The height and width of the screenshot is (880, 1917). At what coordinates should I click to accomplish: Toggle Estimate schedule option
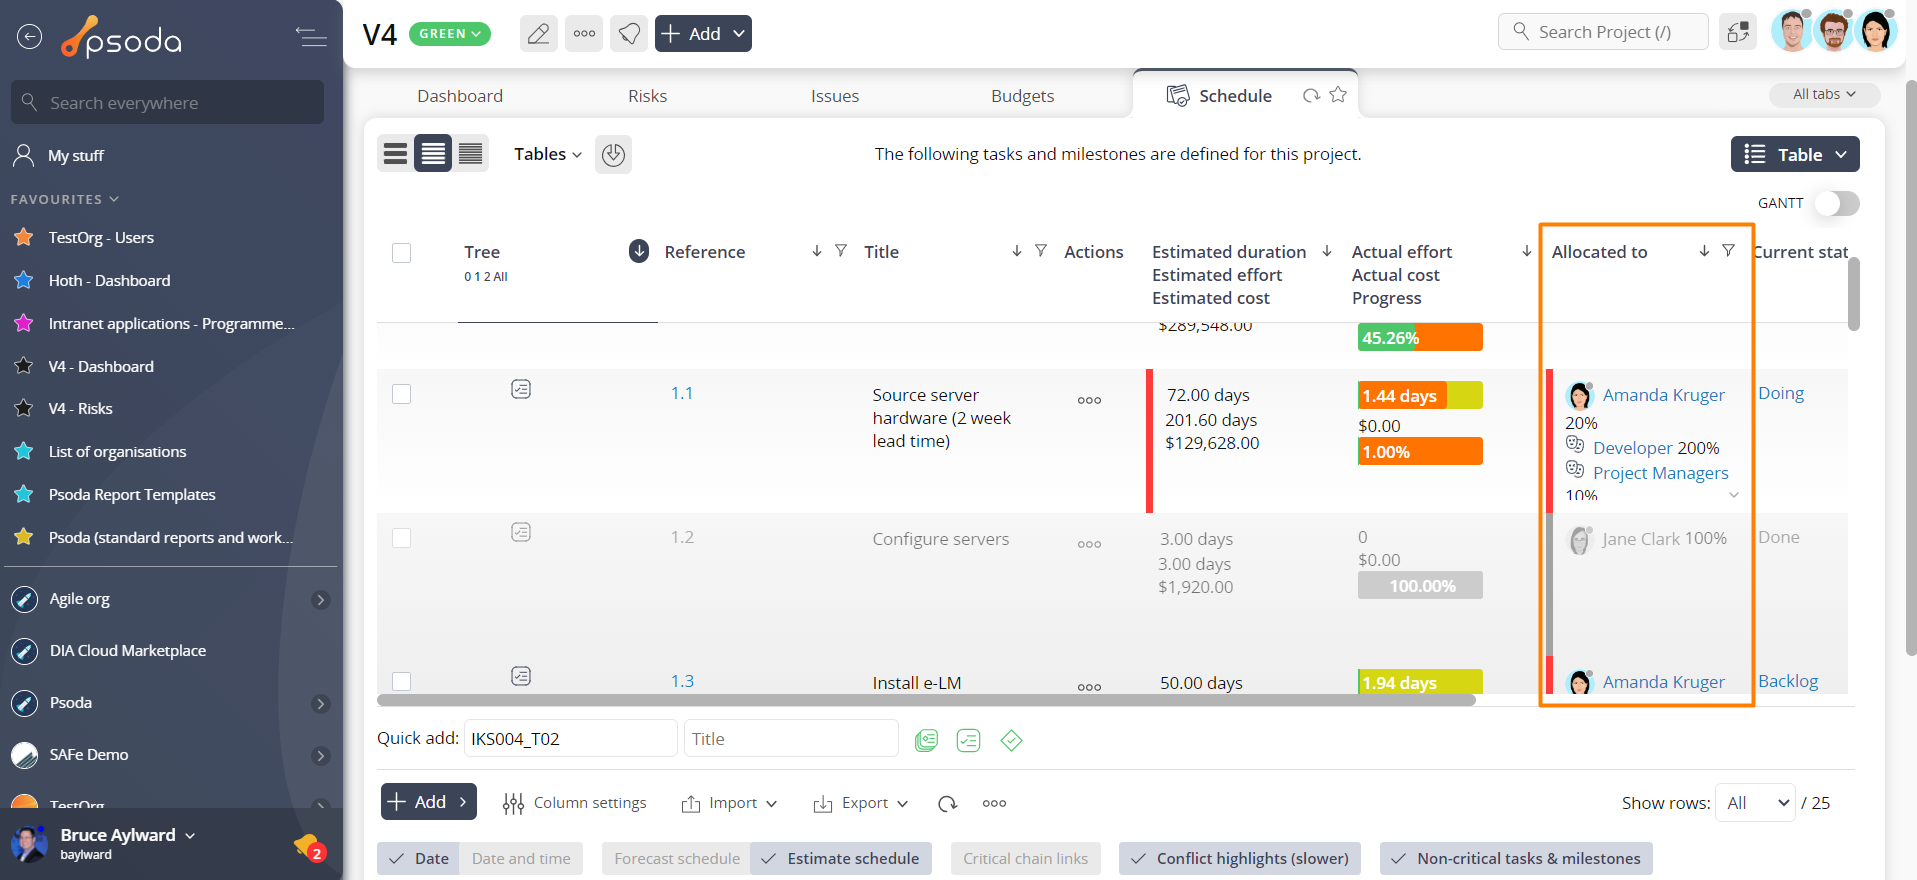pyautogui.click(x=841, y=859)
